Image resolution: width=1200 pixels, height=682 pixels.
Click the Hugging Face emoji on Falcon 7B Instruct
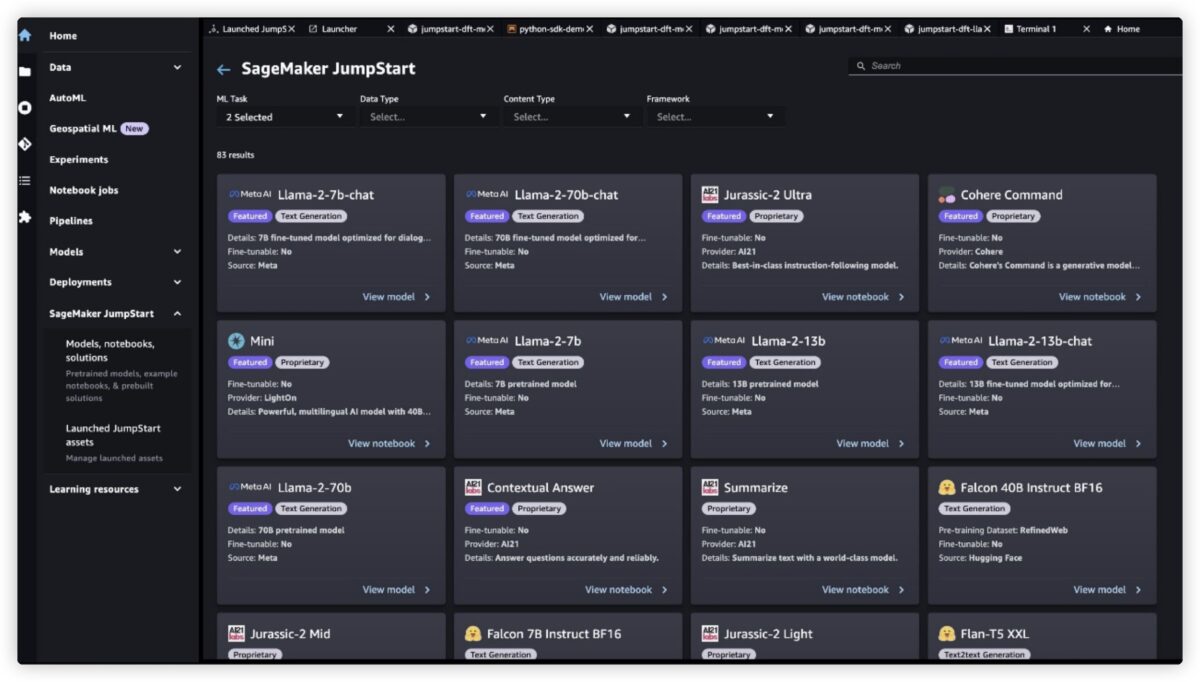point(473,634)
